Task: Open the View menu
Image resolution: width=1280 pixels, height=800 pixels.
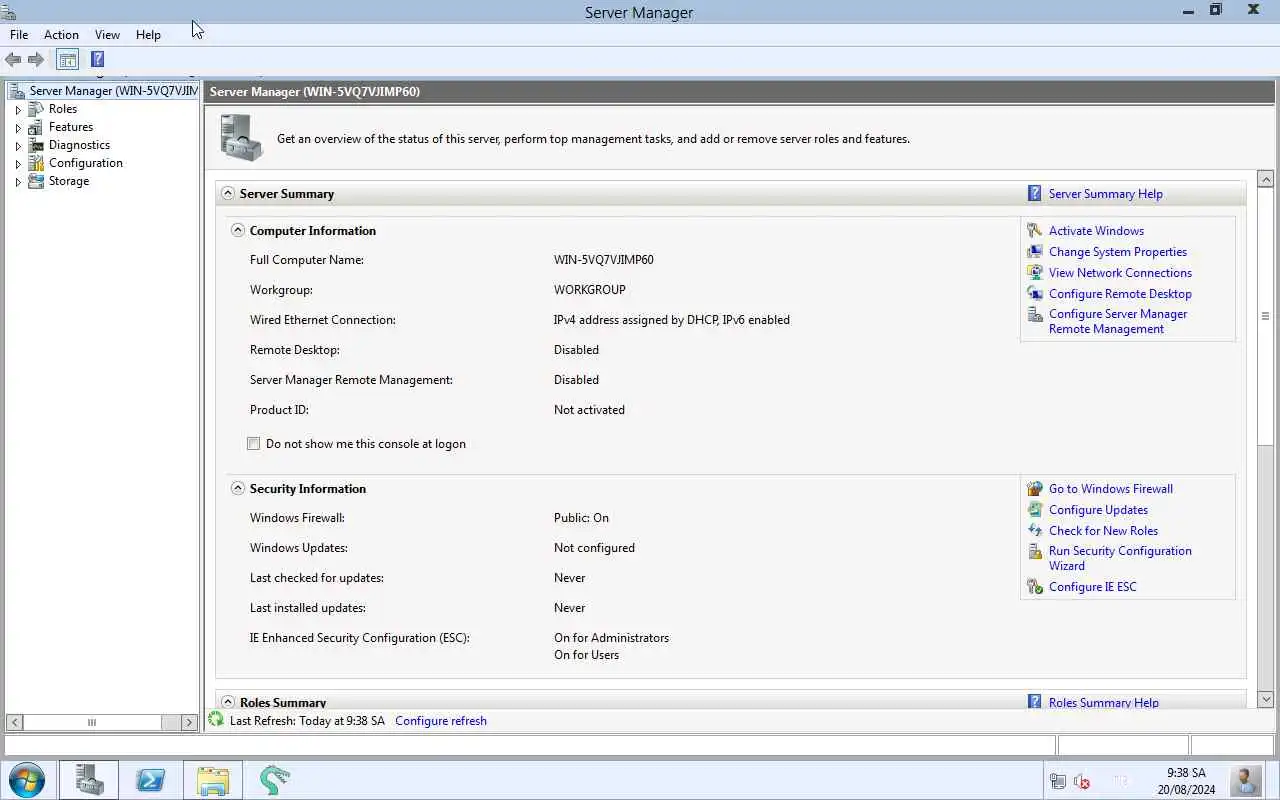Action: [107, 35]
